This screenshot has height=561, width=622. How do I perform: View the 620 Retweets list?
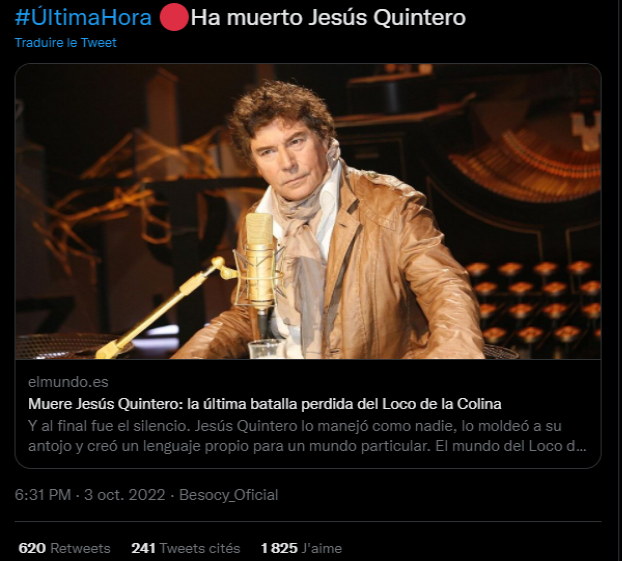pos(64,548)
